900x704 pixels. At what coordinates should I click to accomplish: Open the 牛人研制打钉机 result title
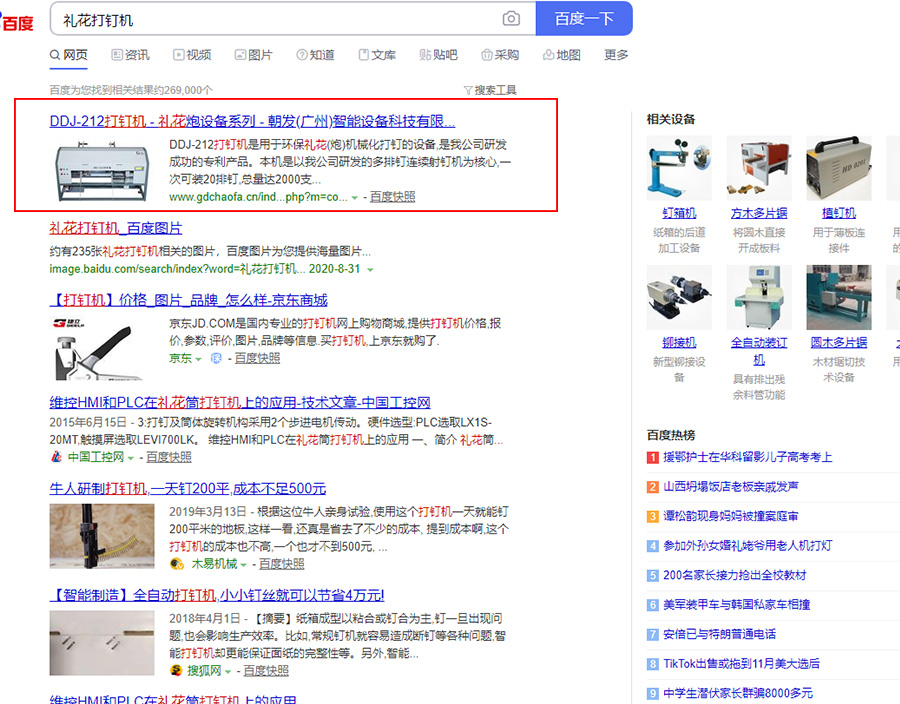188,488
